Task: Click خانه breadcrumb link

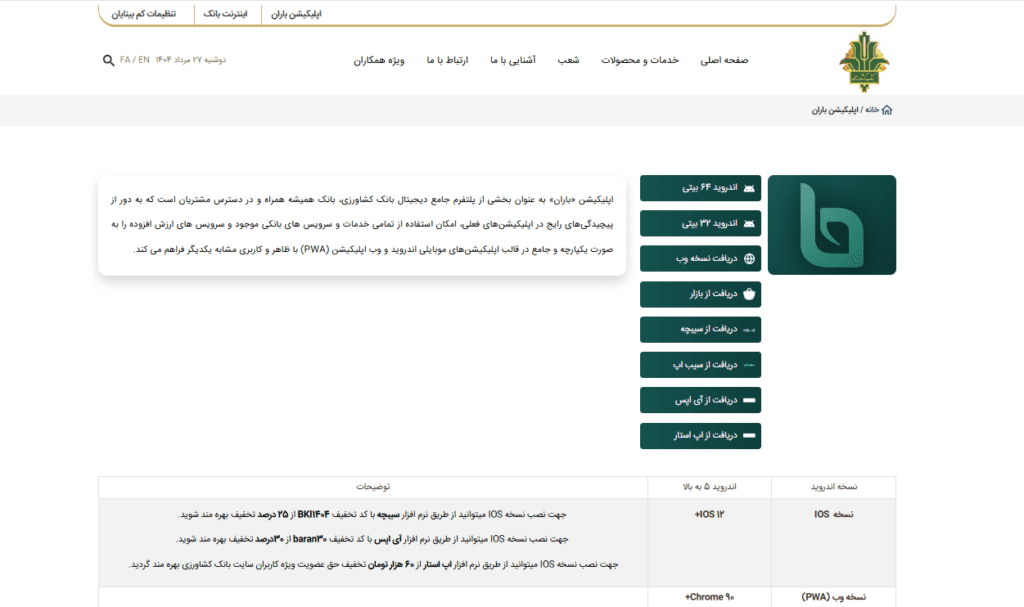Action: tap(872, 110)
